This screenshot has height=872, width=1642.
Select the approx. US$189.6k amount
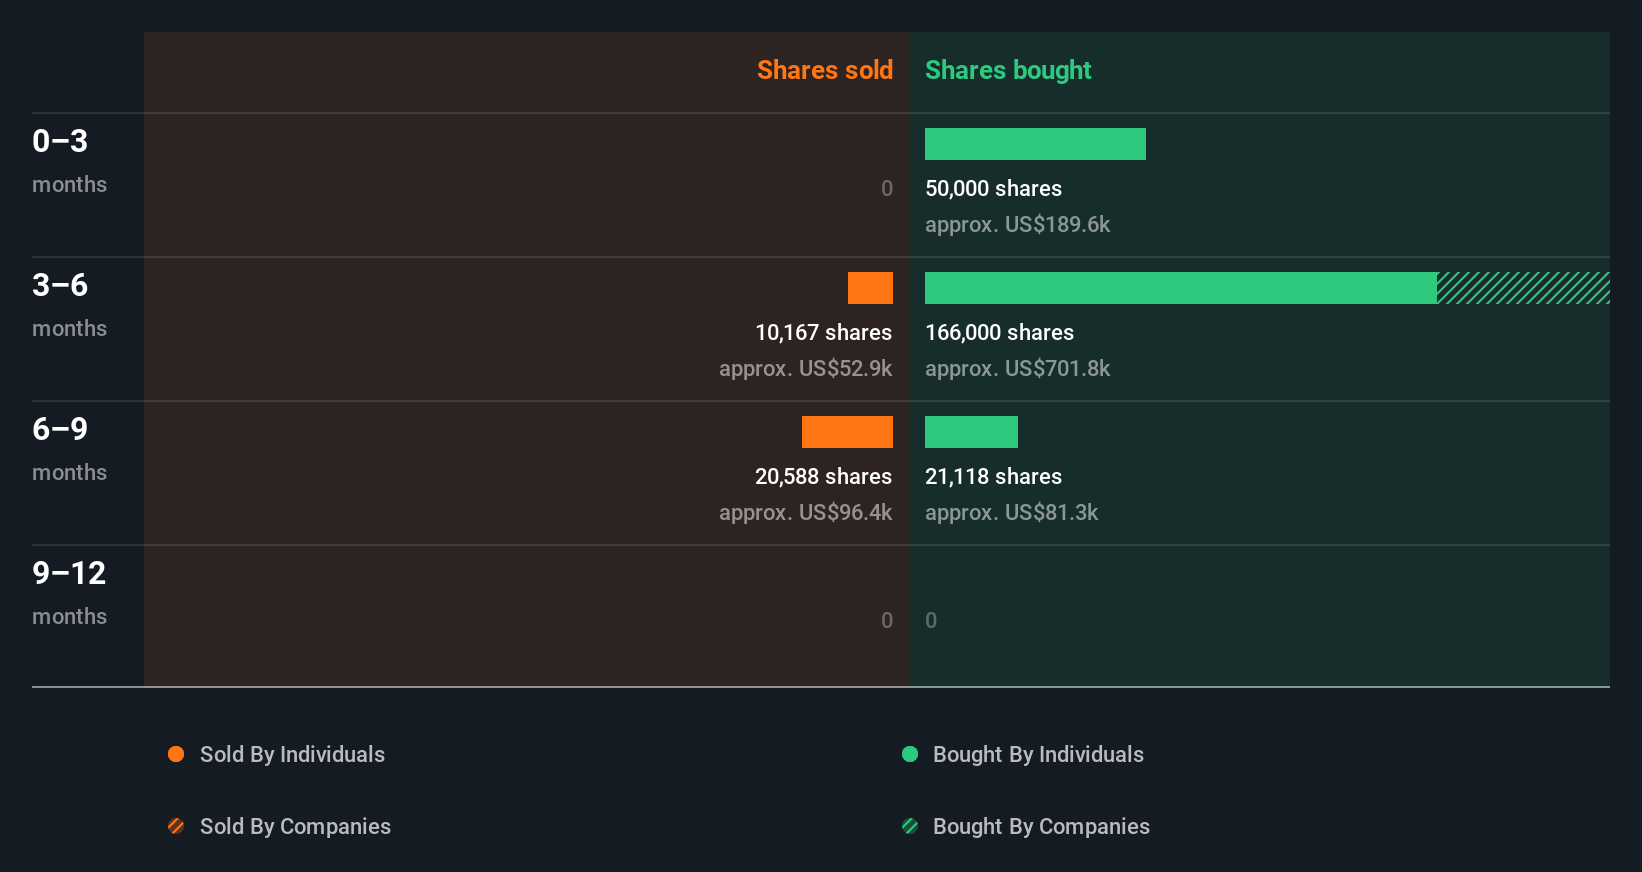(x=1017, y=225)
